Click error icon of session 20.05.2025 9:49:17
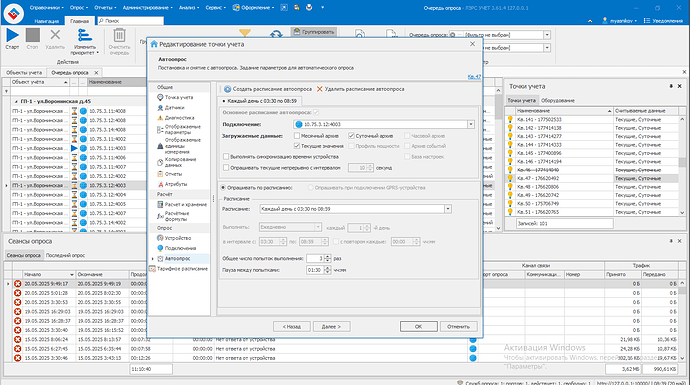The height and width of the screenshot is (385, 690). [17, 284]
